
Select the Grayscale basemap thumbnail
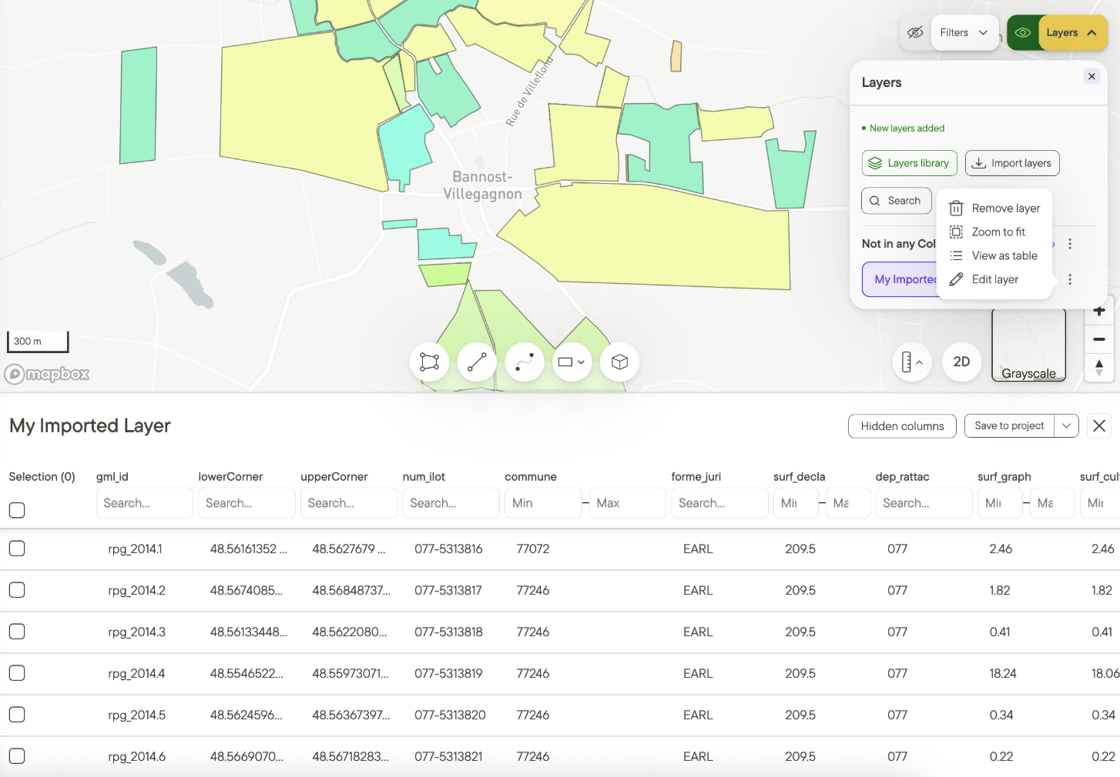[1029, 345]
